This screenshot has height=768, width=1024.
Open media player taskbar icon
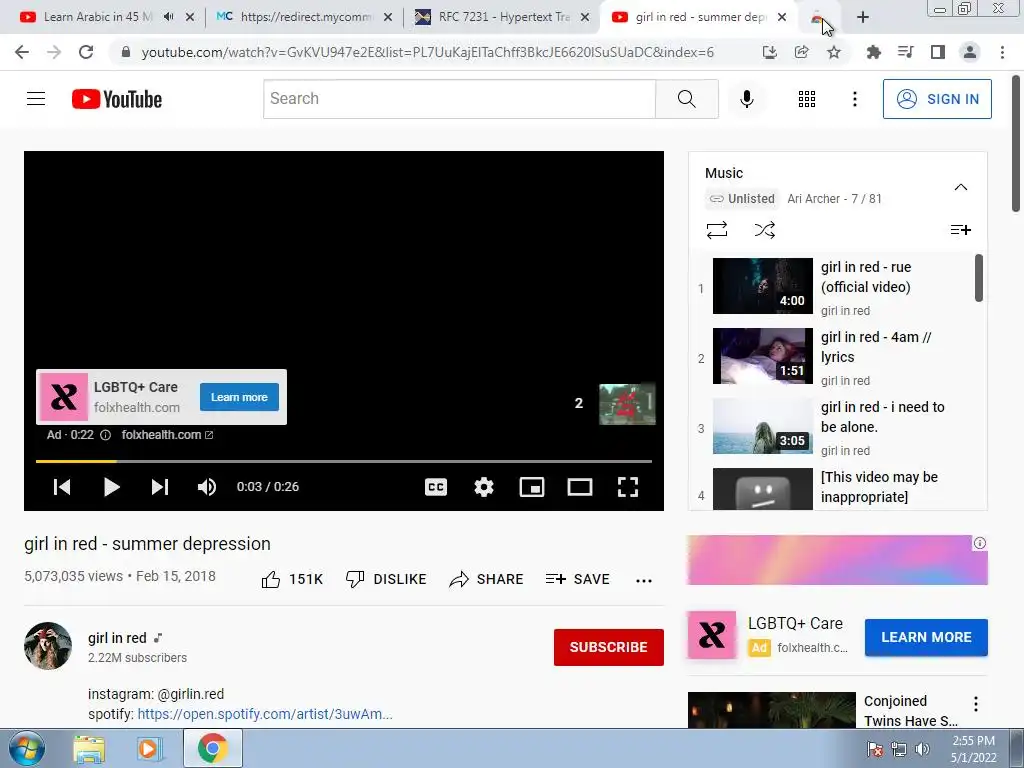pyautogui.click(x=148, y=748)
